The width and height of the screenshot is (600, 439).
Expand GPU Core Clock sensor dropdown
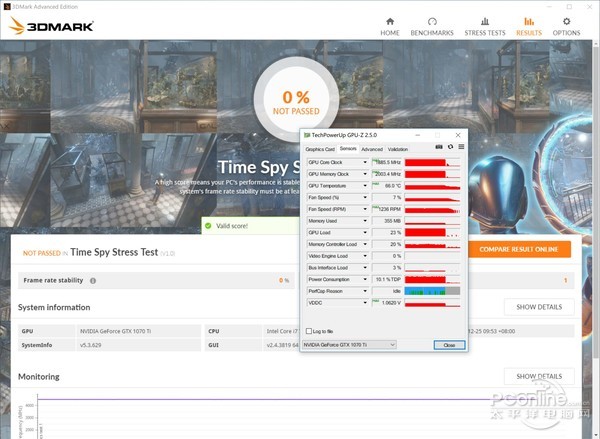[365, 162]
